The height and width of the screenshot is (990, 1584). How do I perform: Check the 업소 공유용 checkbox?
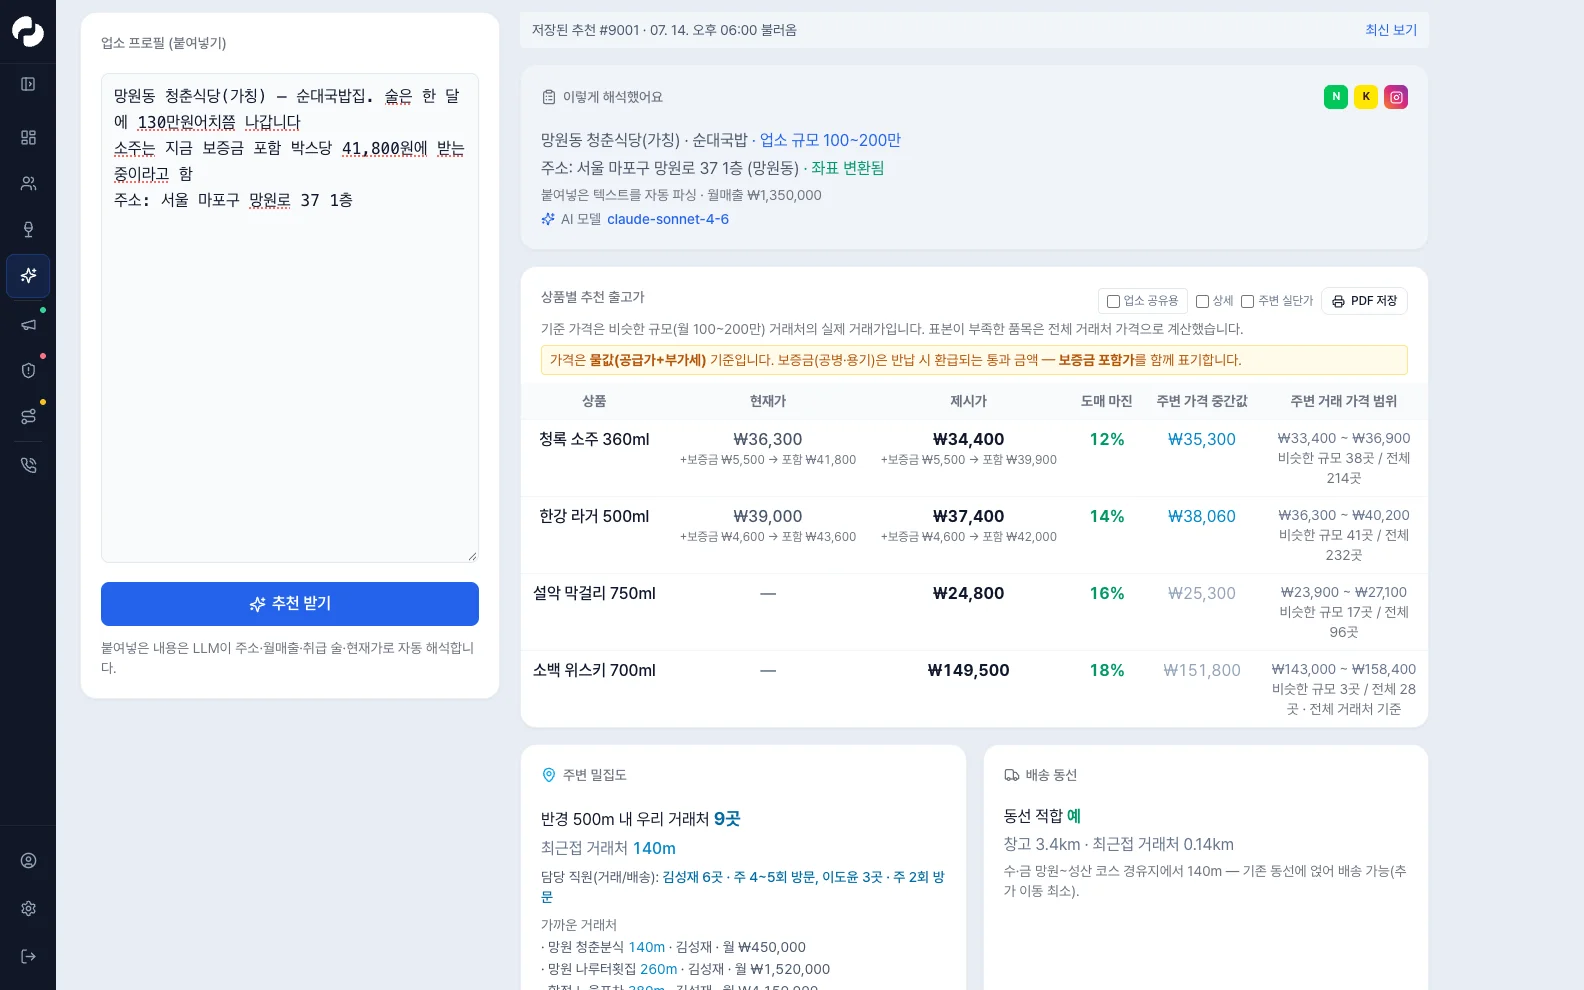(x=1113, y=301)
